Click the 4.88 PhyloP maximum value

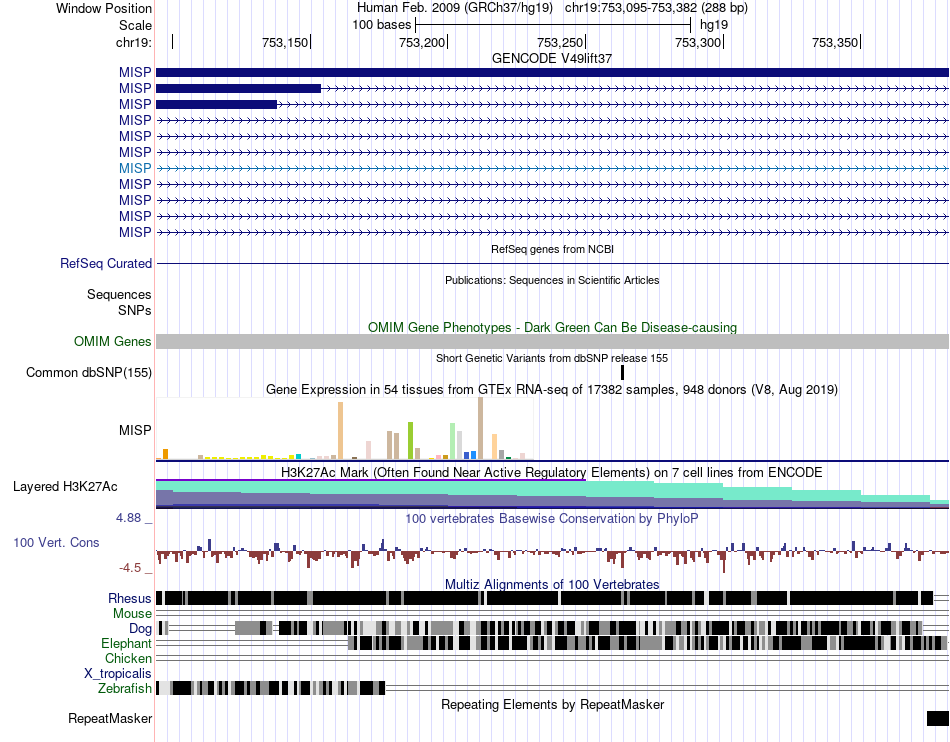pos(128,518)
